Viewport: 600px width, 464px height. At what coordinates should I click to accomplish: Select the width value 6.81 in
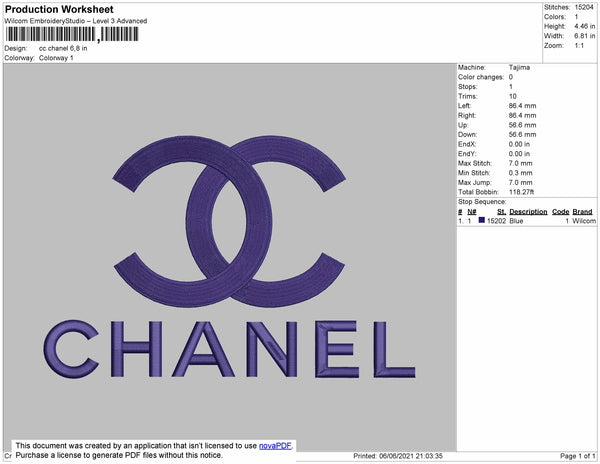585,36
